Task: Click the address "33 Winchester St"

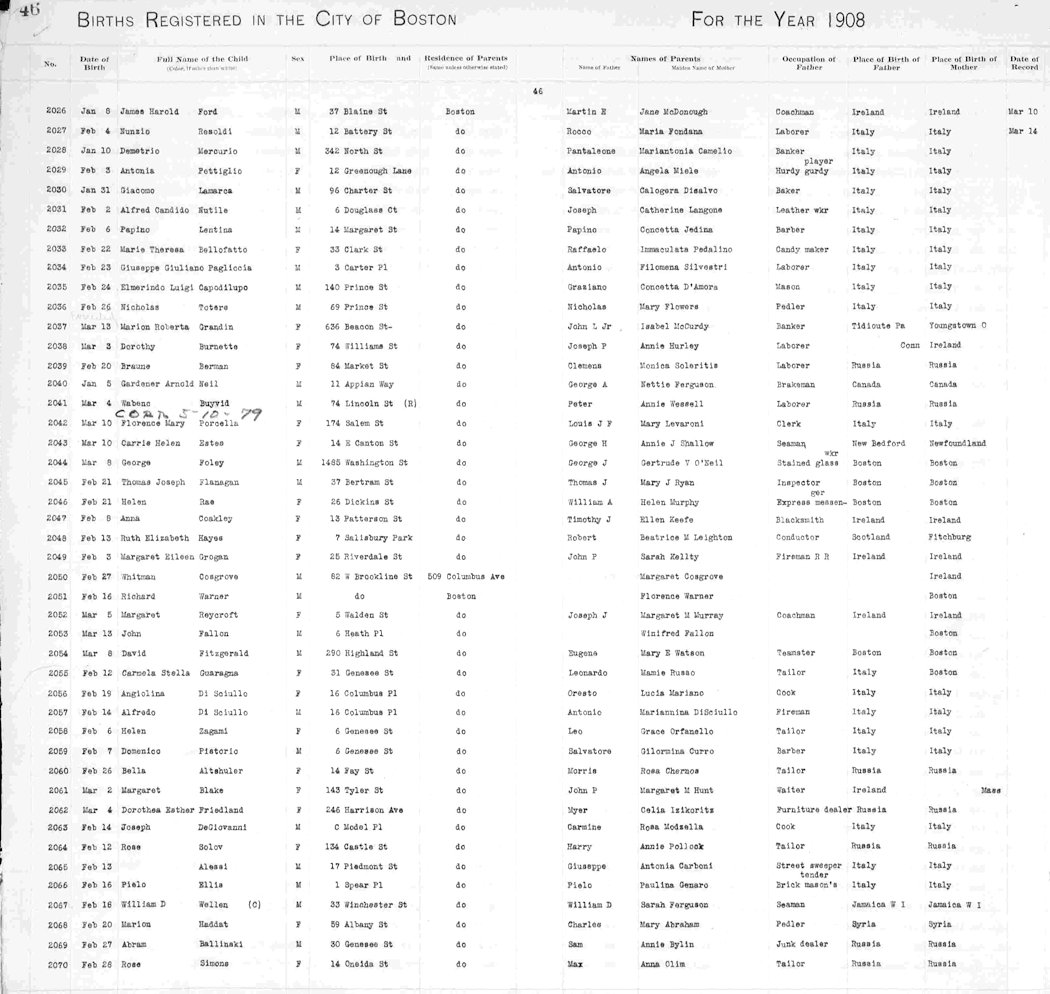Action: 368,905
